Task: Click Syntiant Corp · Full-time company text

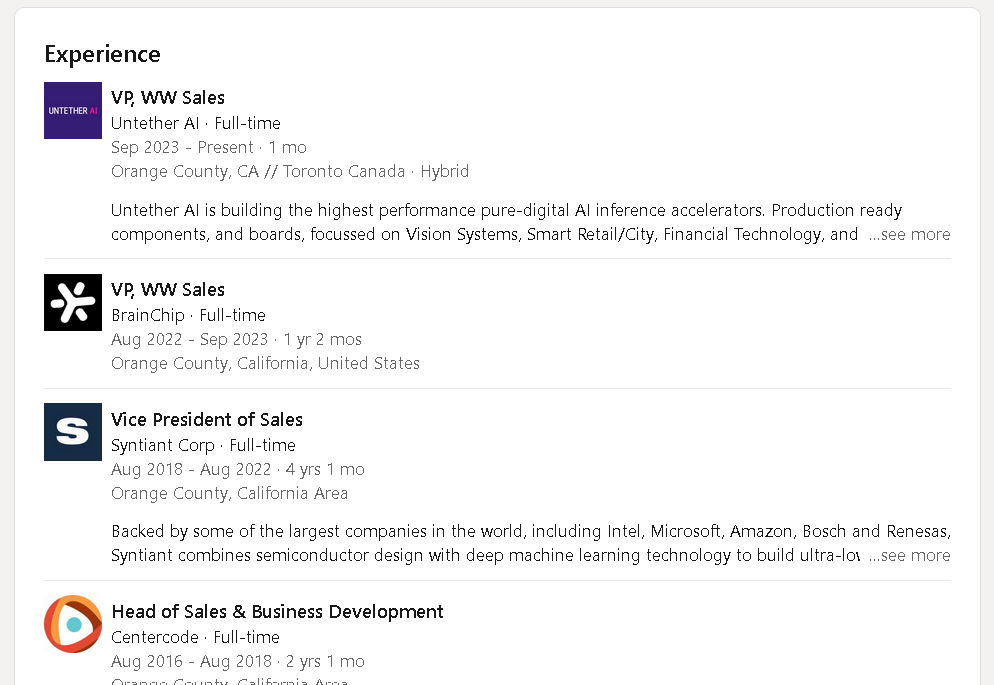Action: 203,445
